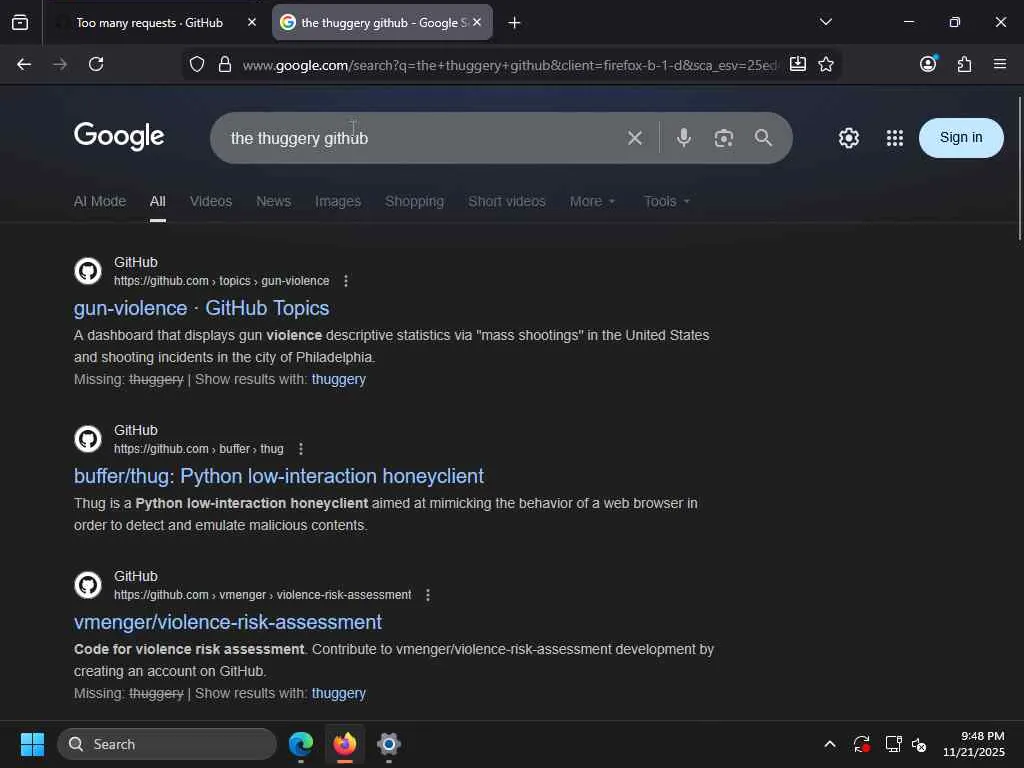Image resolution: width=1024 pixels, height=768 pixels.
Task: Open a new tab with plus button
Action: (x=515, y=23)
